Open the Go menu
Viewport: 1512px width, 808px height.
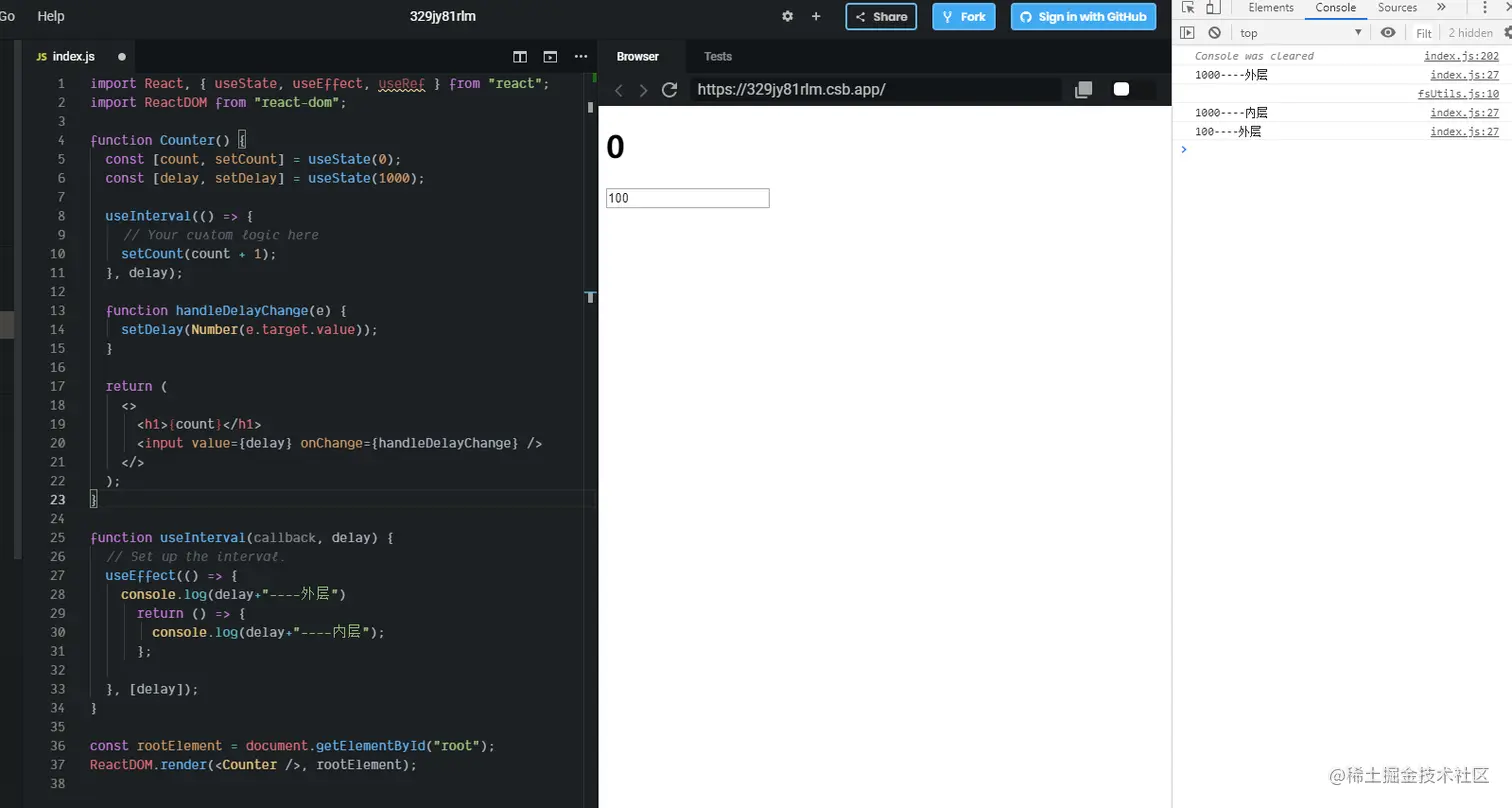point(7,16)
